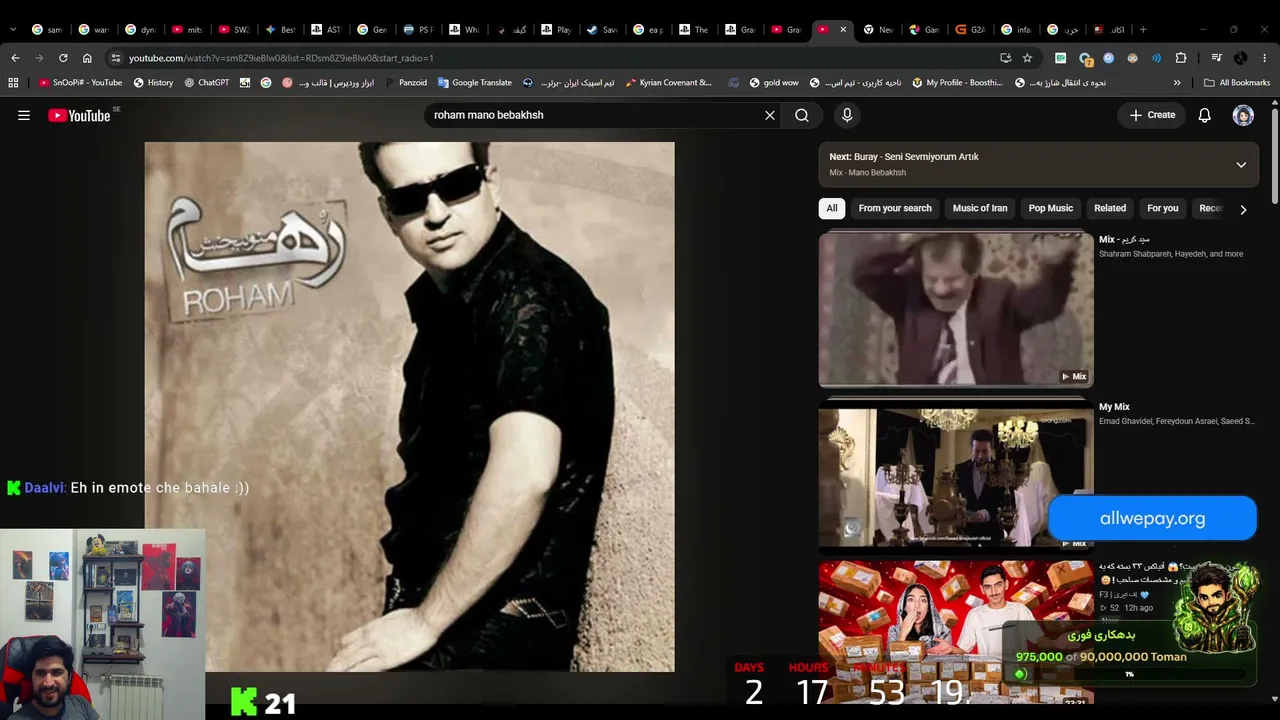Open the media controls icon in toolbar
This screenshot has height=720, width=1280.
[x=1216, y=58]
